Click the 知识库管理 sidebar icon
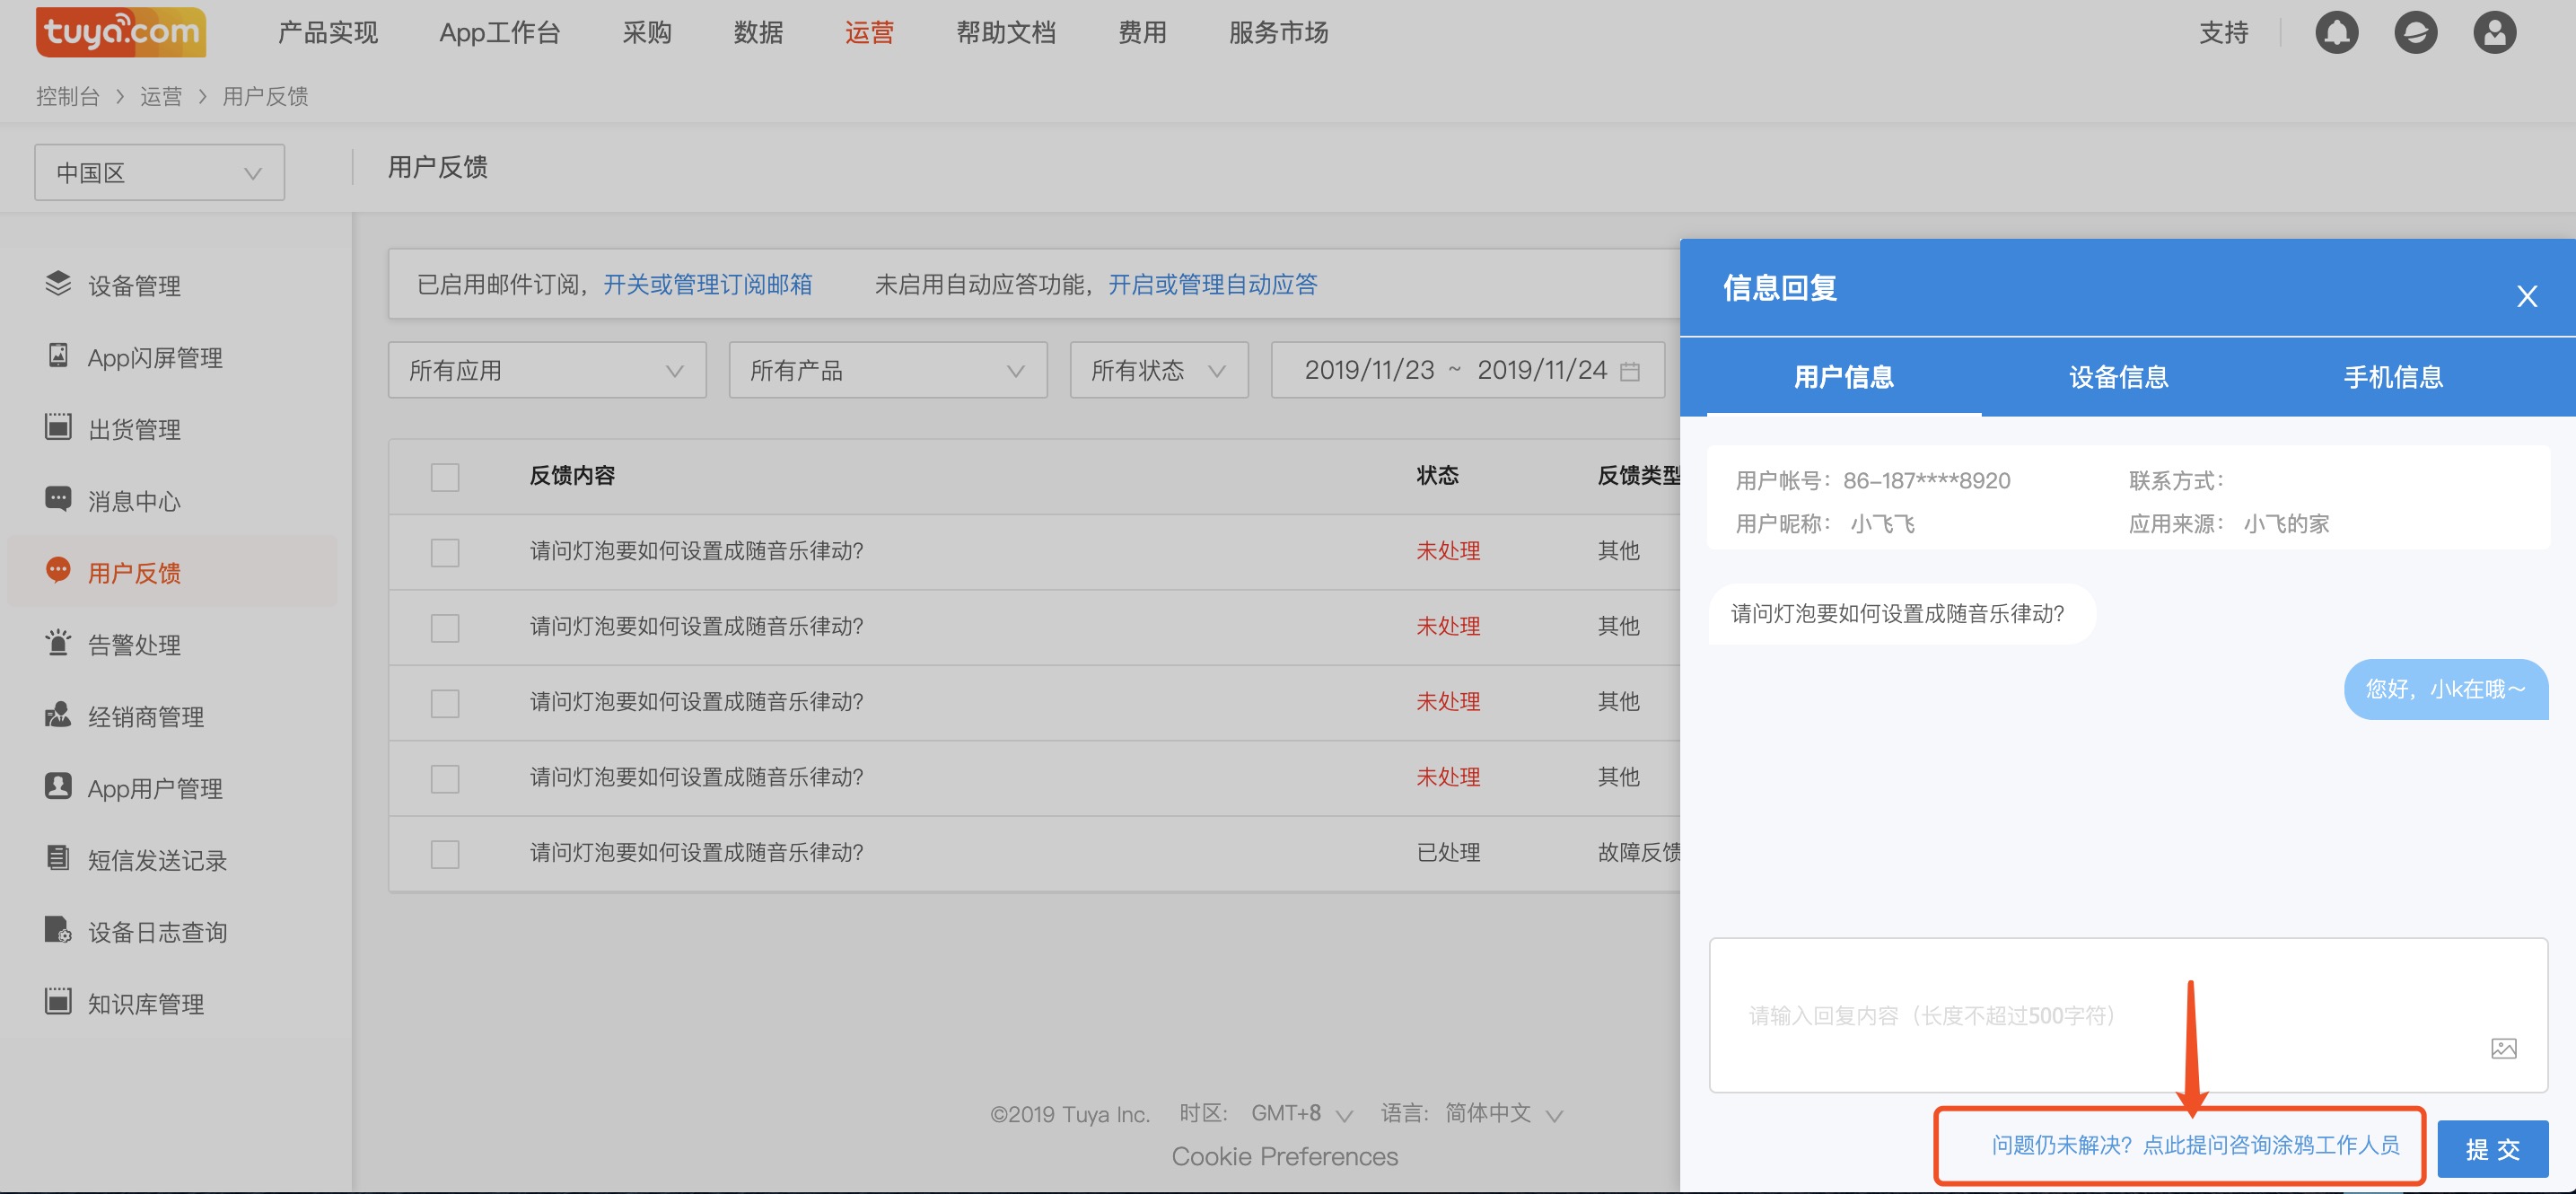 click(x=58, y=1001)
